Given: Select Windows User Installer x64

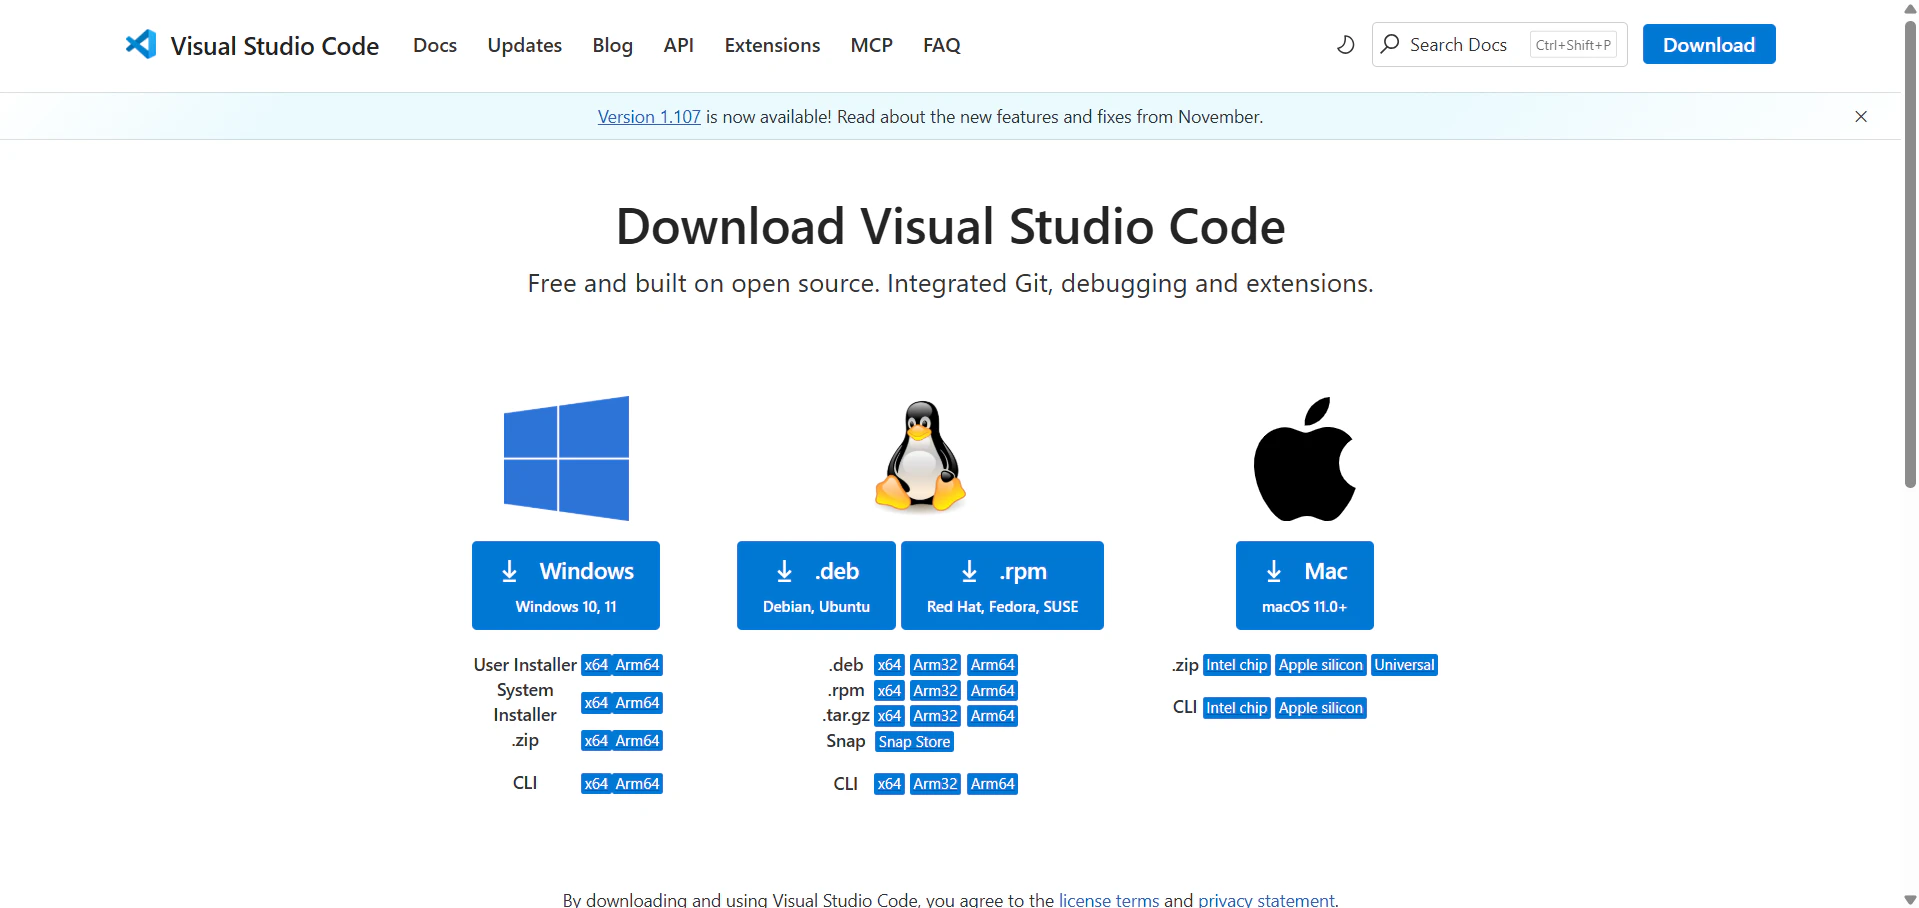Looking at the screenshot, I should 596,665.
